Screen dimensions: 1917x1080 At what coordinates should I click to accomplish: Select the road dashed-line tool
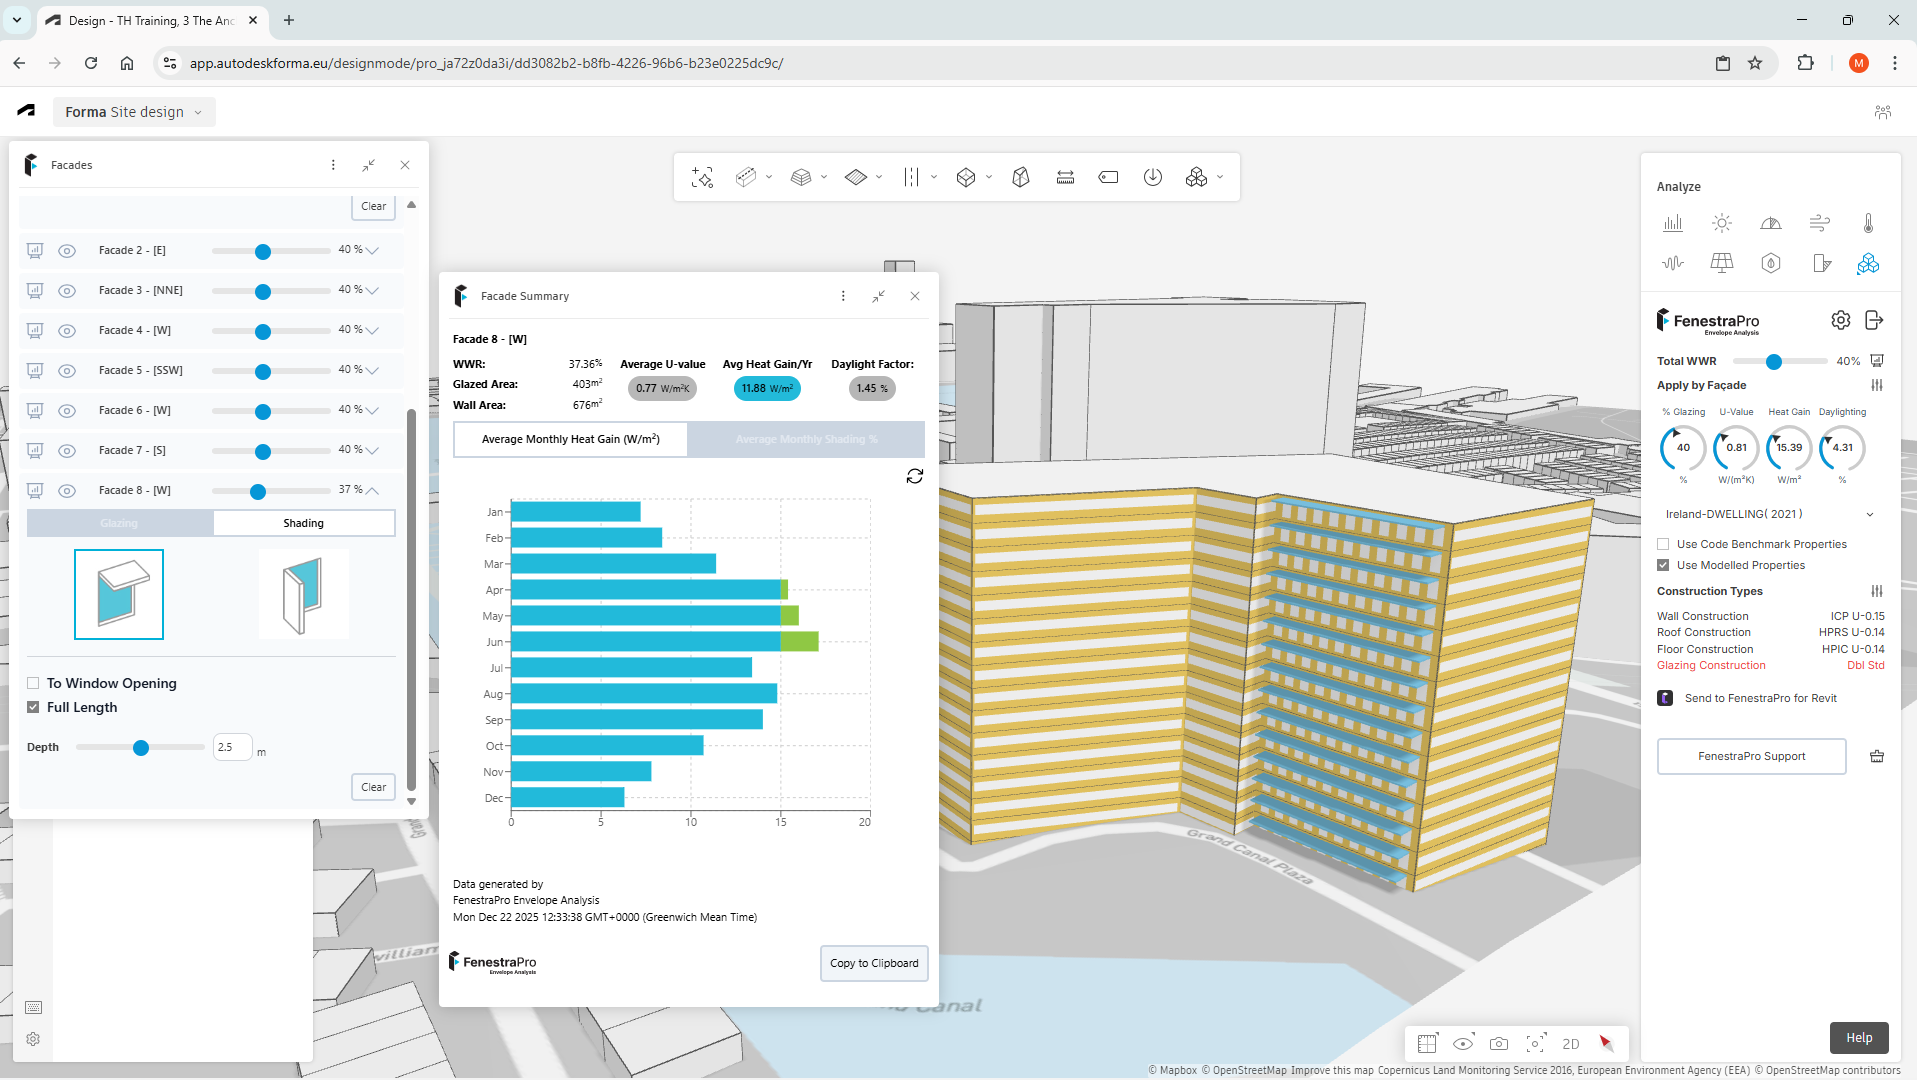[911, 177]
